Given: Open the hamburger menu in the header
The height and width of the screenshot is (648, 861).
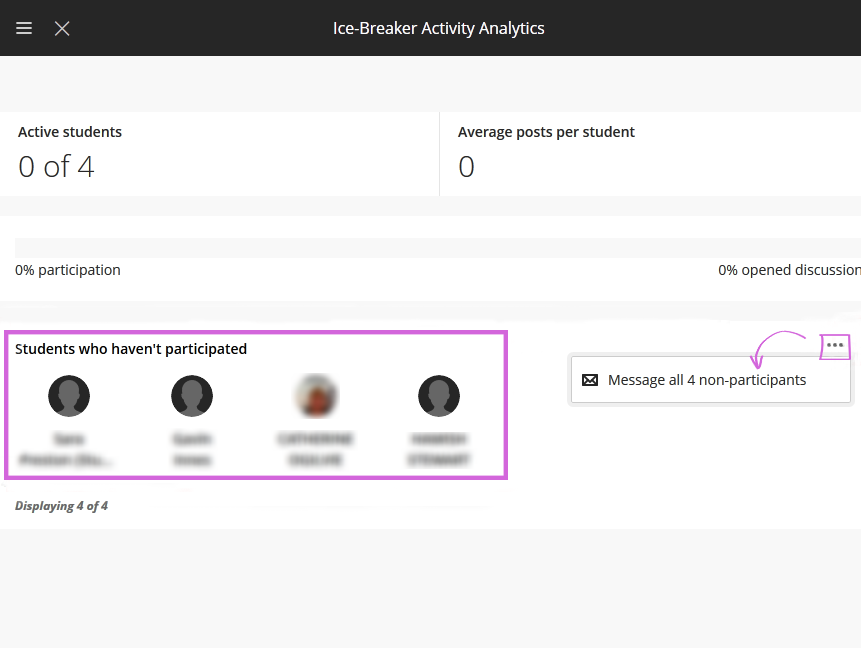Looking at the screenshot, I should (x=24, y=28).
